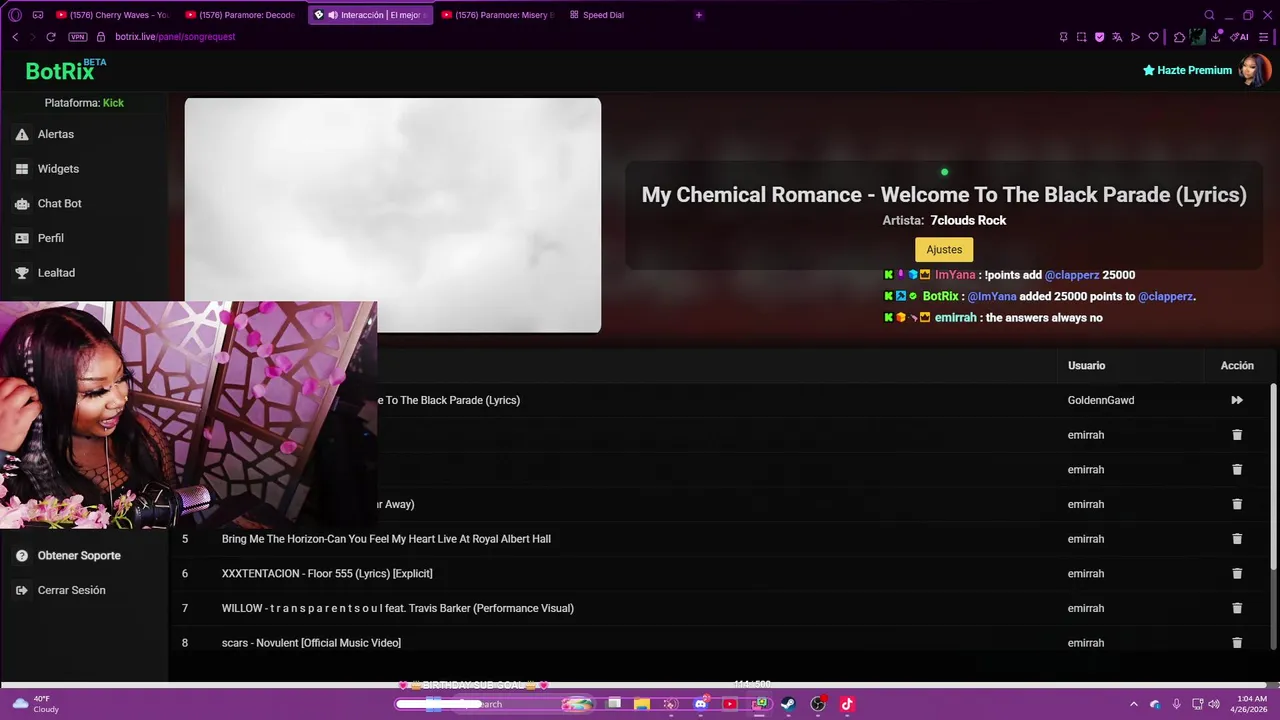This screenshot has width=1280, height=720.
Task: Open the user avatar menu
Action: 1254,70
